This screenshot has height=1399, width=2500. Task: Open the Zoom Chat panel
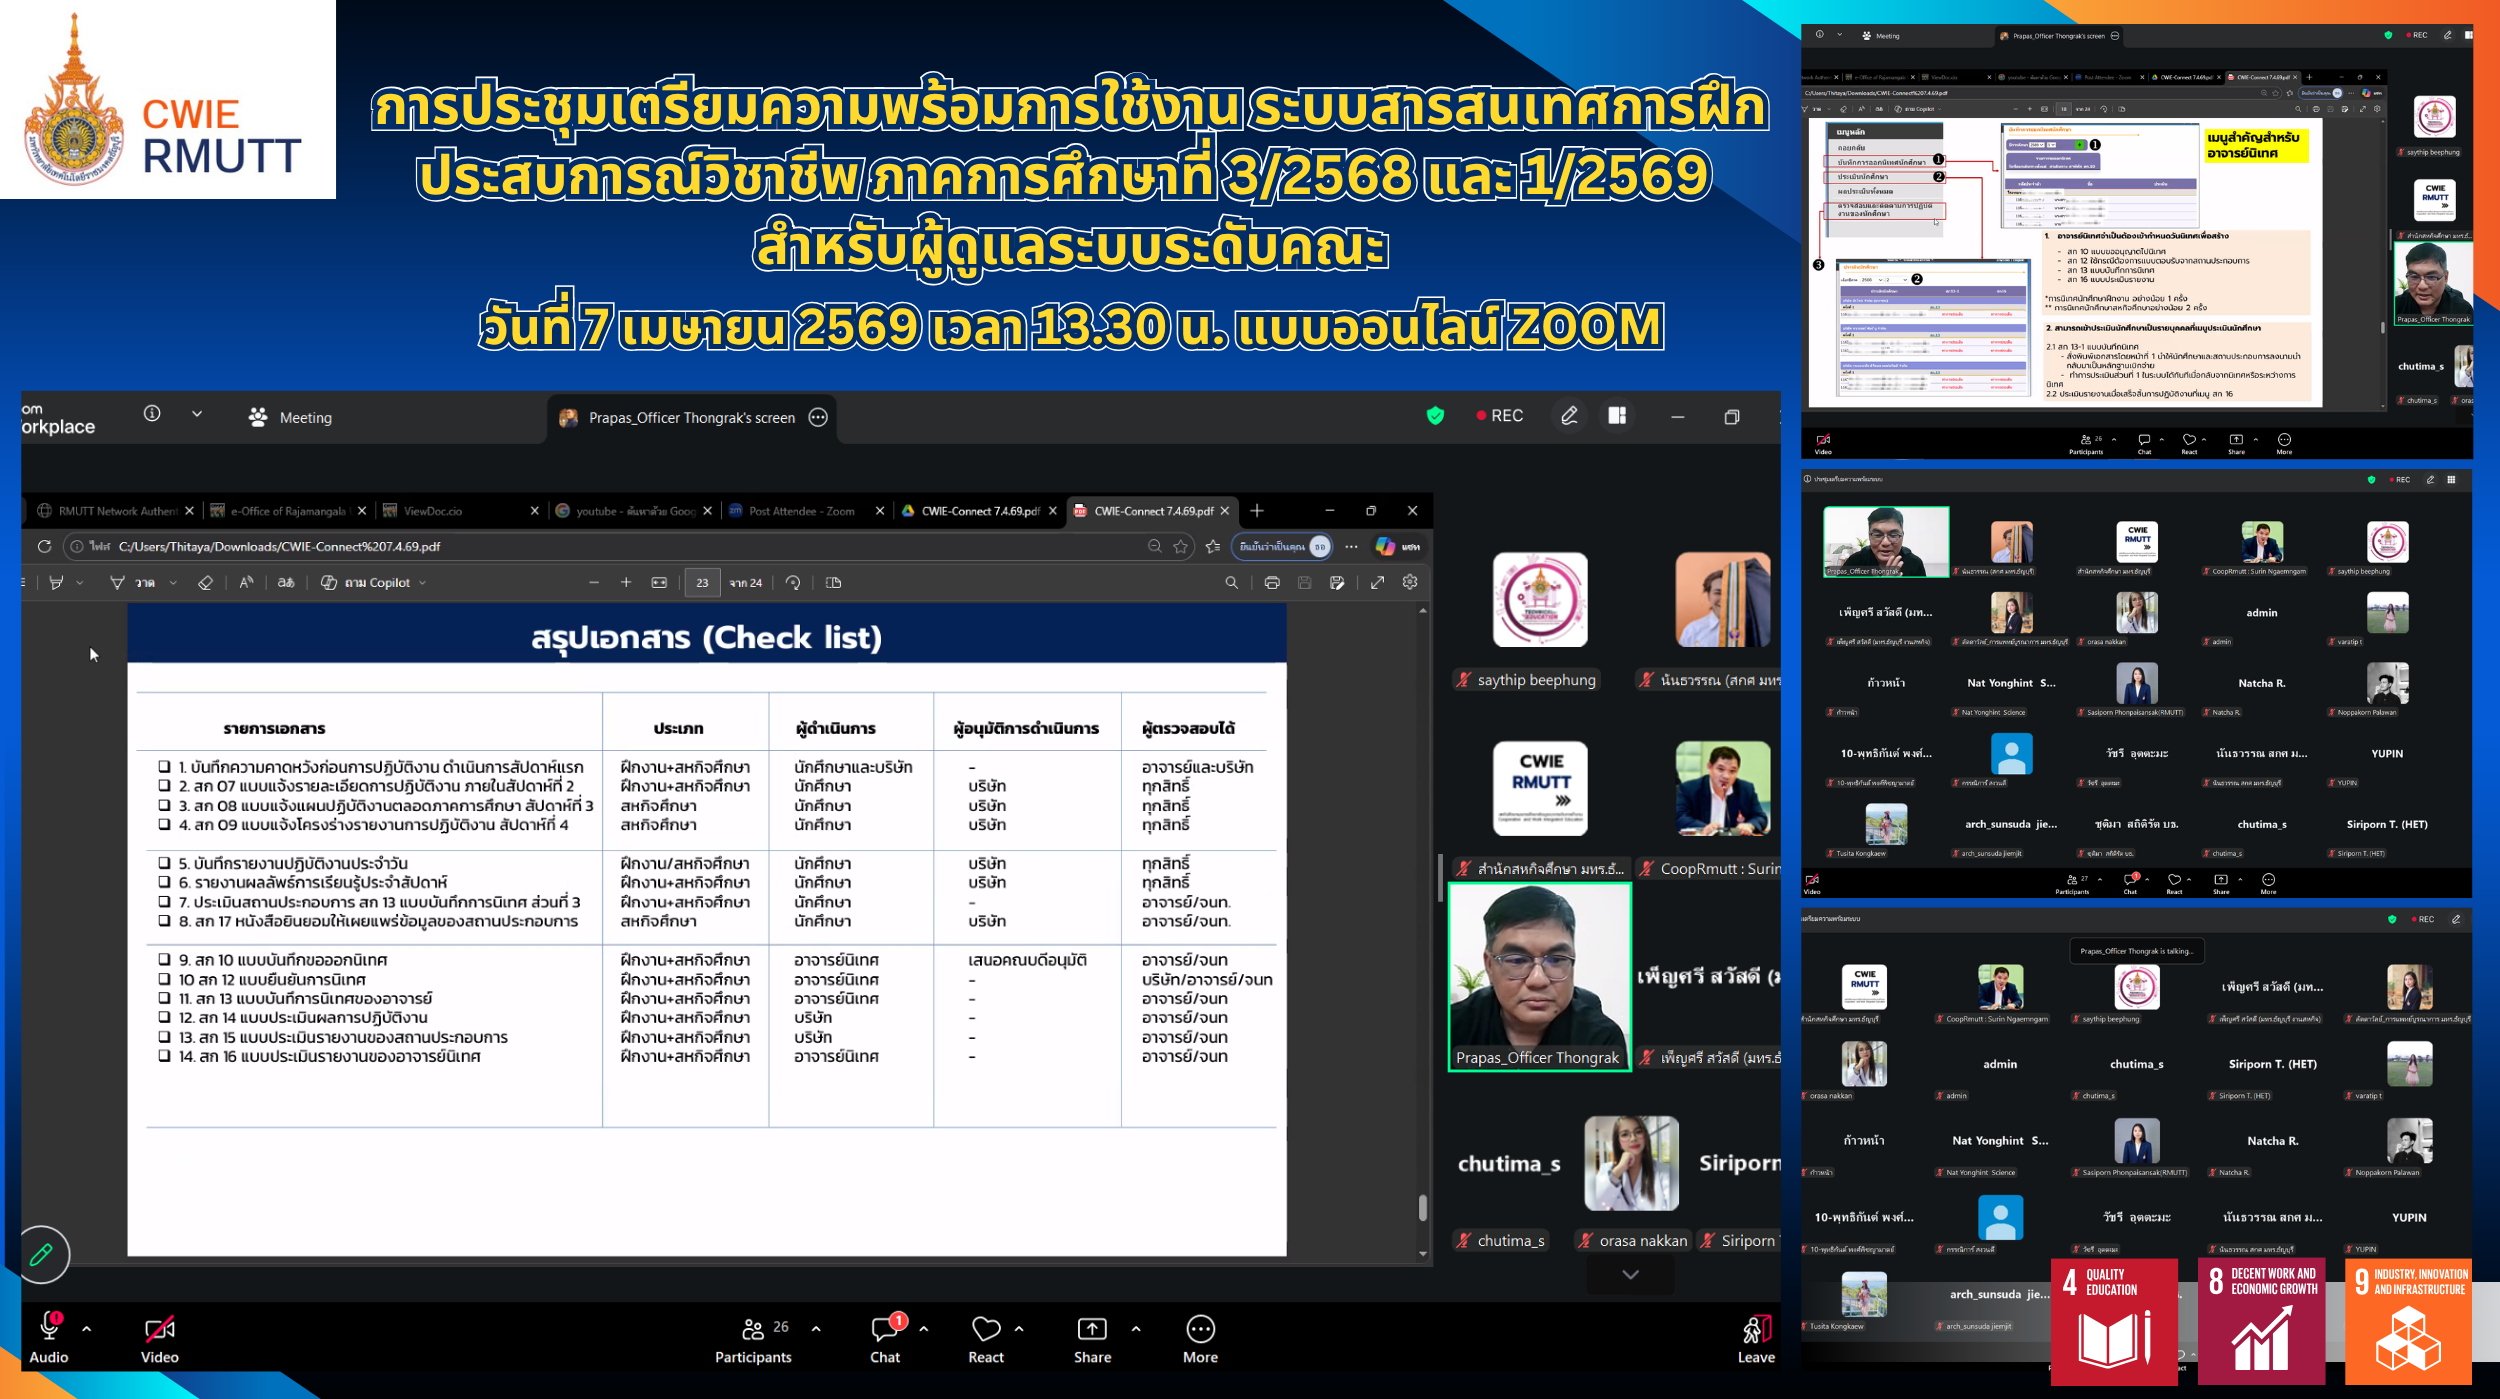884,1329
